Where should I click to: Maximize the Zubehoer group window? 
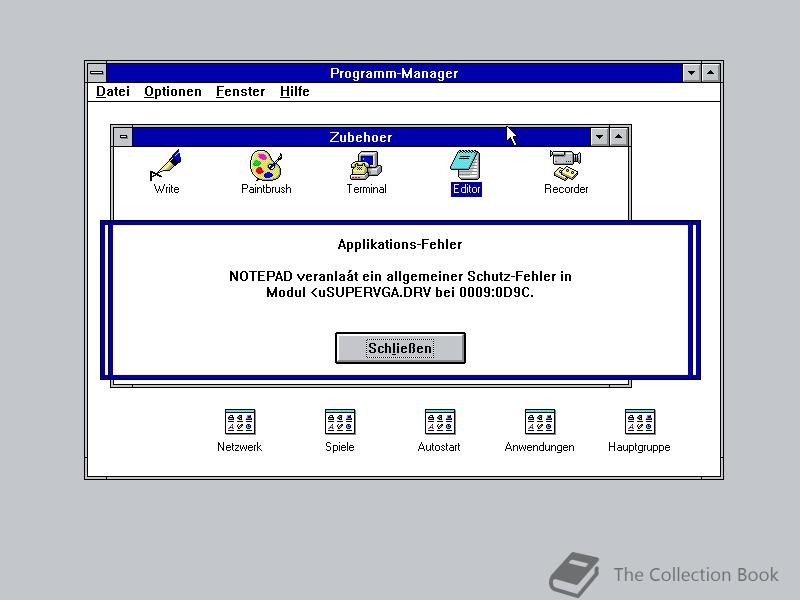[x=619, y=137]
